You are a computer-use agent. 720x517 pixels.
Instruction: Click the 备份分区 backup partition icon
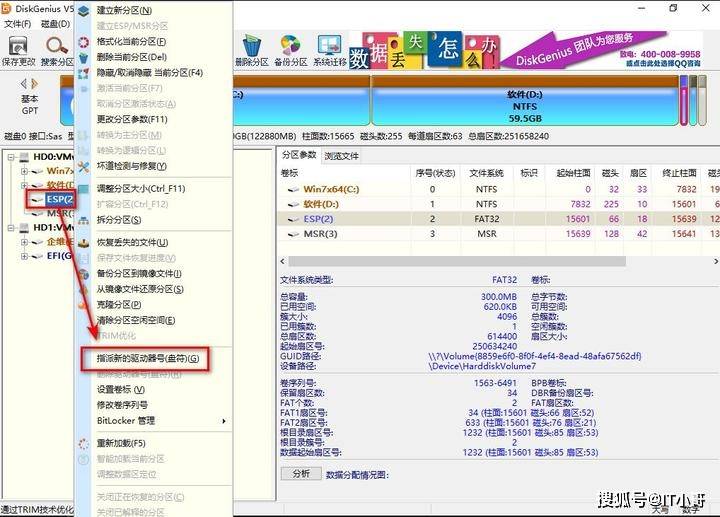(291, 45)
